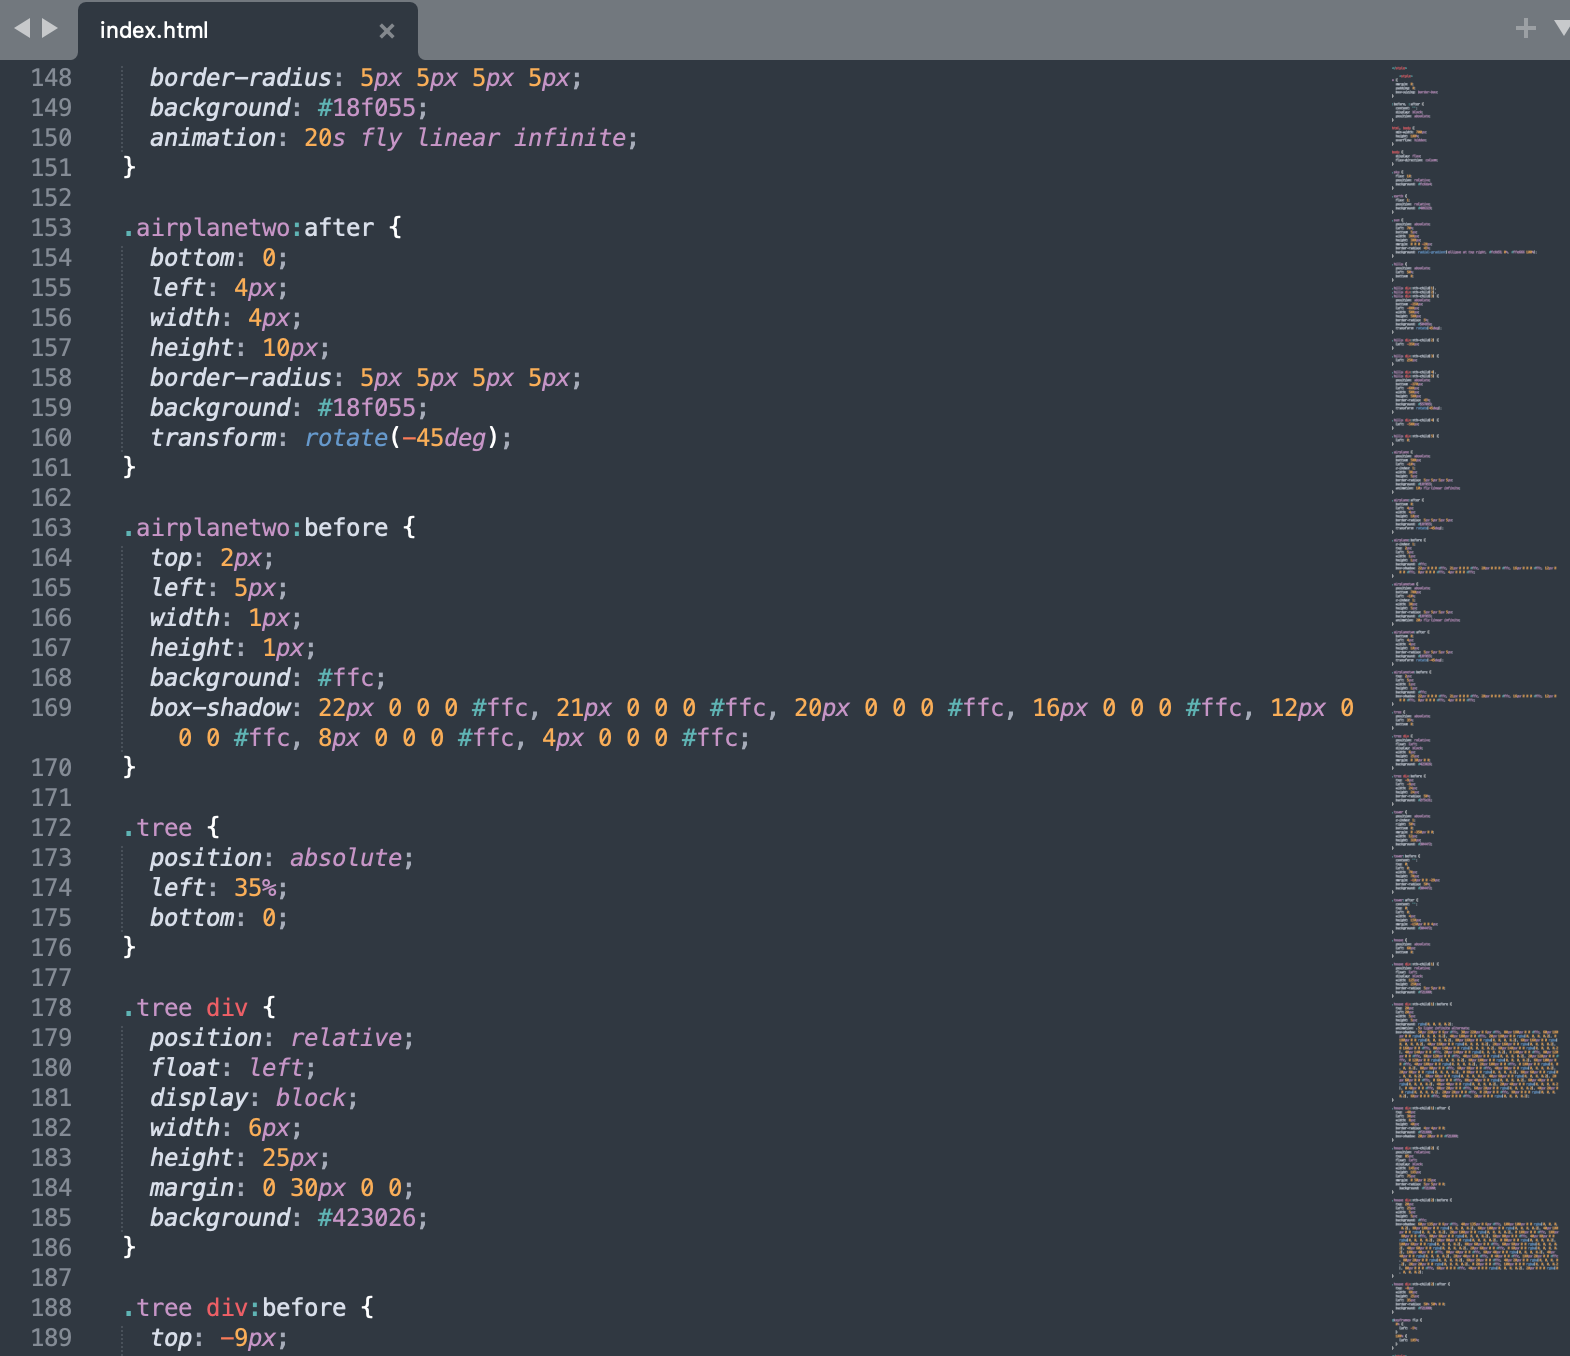Click line number 172 in gutter
The width and height of the screenshot is (1570, 1356).
coord(51,828)
